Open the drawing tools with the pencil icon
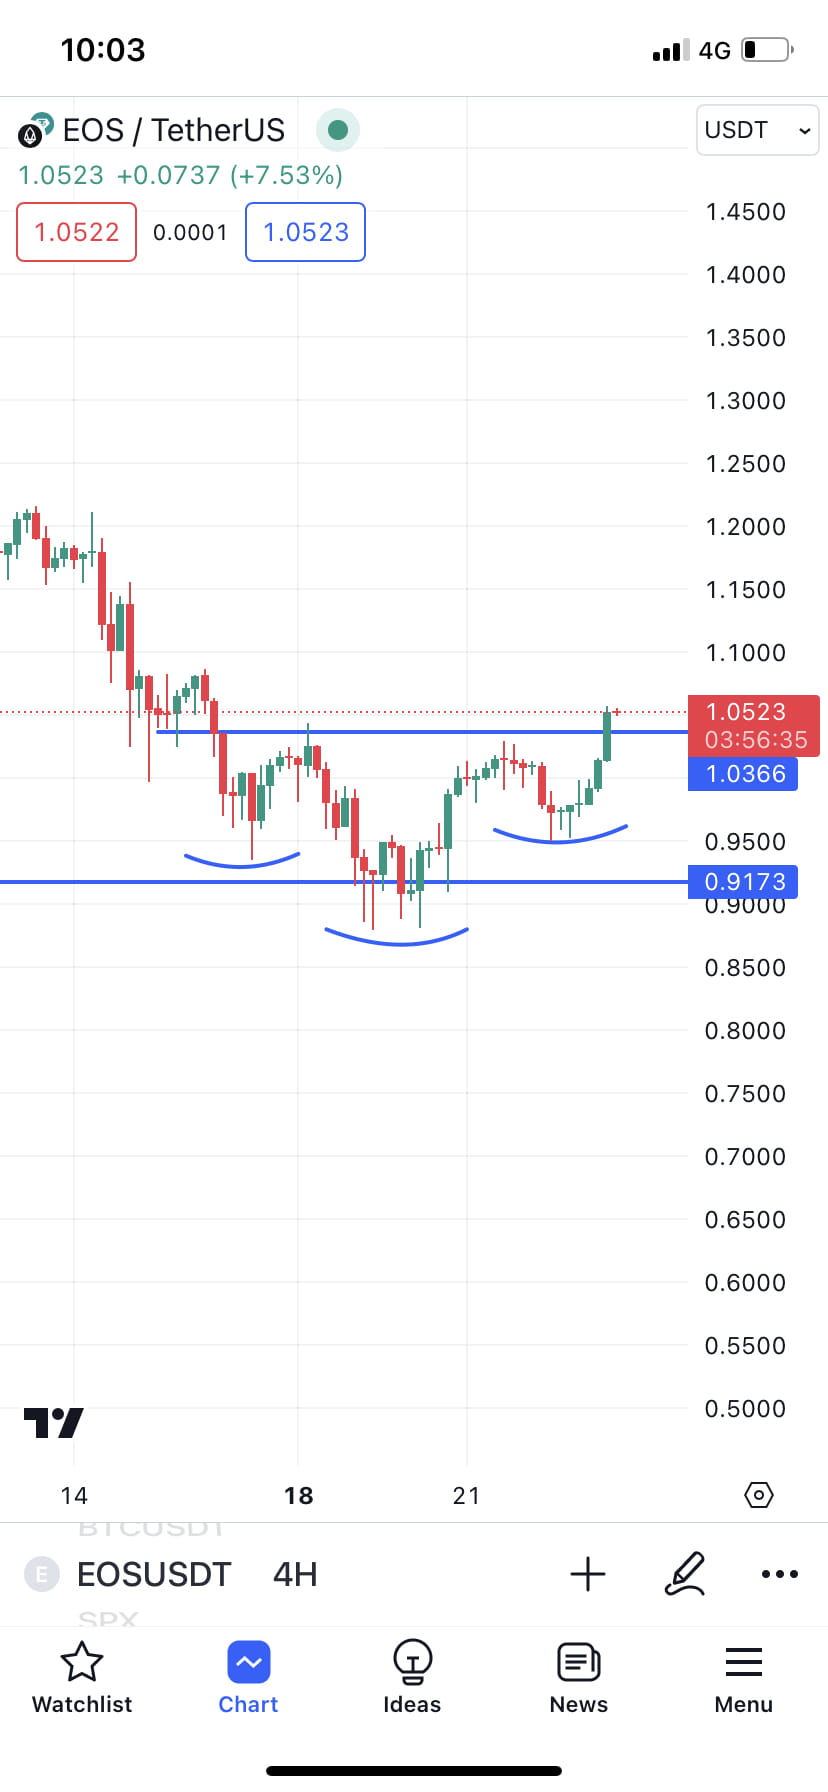 pyautogui.click(x=686, y=1574)
